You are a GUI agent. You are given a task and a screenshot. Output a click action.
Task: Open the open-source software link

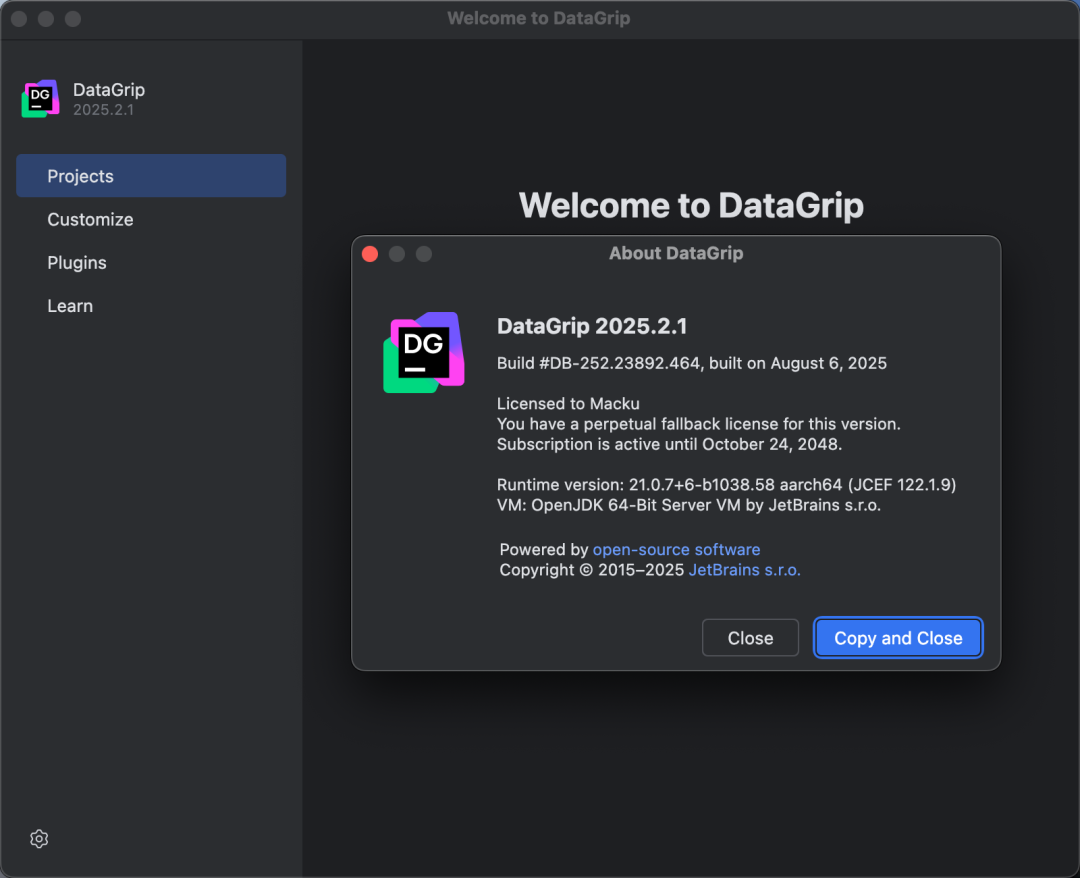(676, 550)
